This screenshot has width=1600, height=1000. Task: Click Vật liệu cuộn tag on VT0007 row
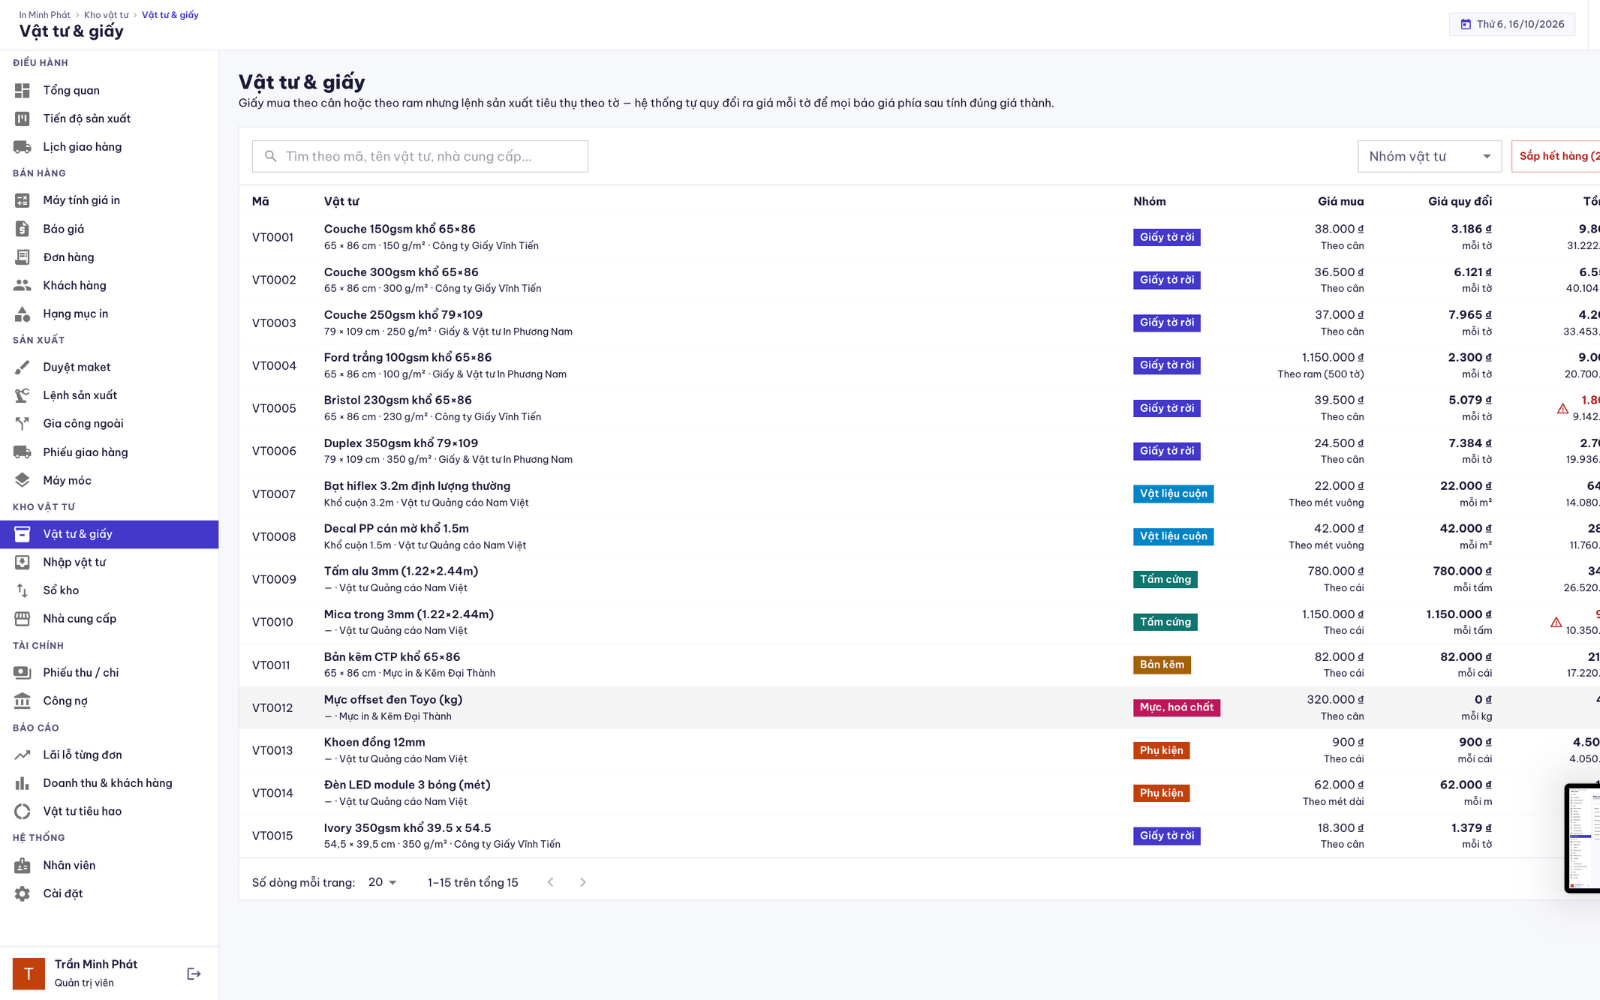coord(1173,494)
